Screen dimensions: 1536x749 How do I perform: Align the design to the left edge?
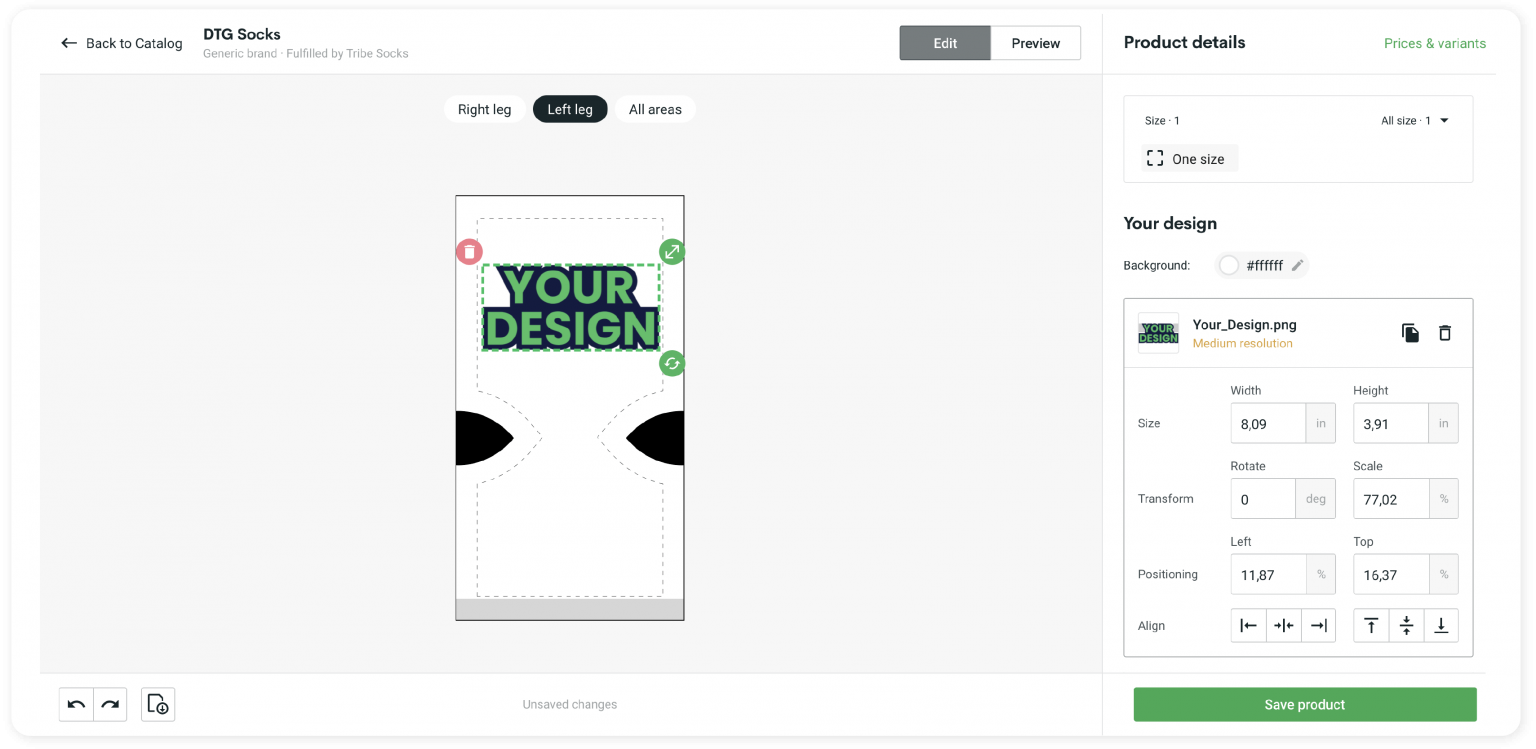(1248, 625)
